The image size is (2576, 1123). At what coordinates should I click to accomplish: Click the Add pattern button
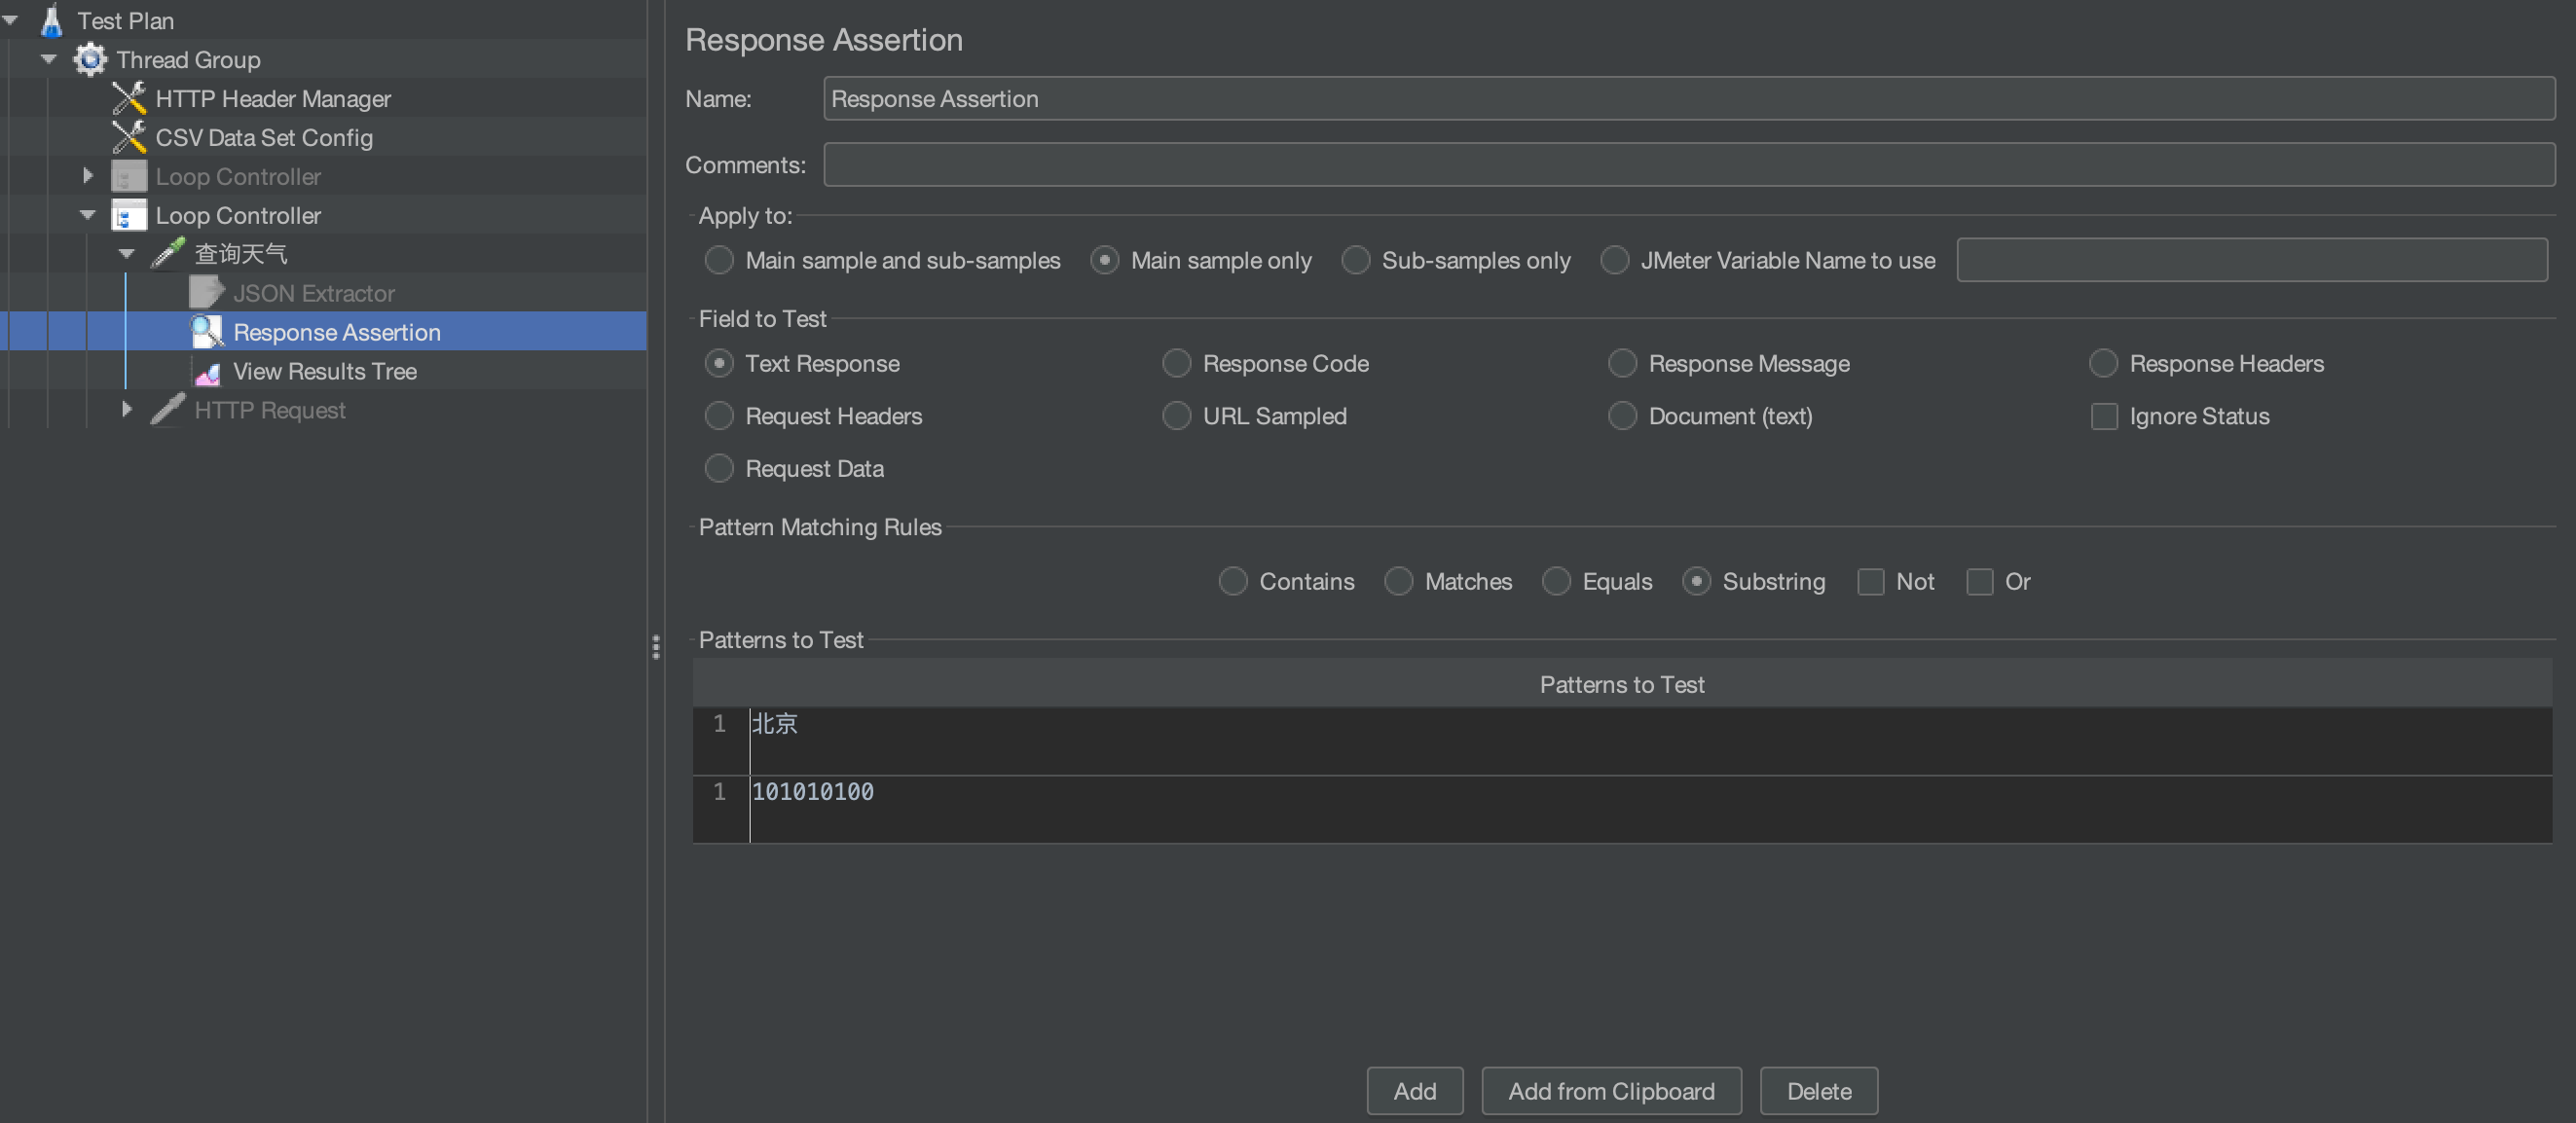click(1415, 1091)
